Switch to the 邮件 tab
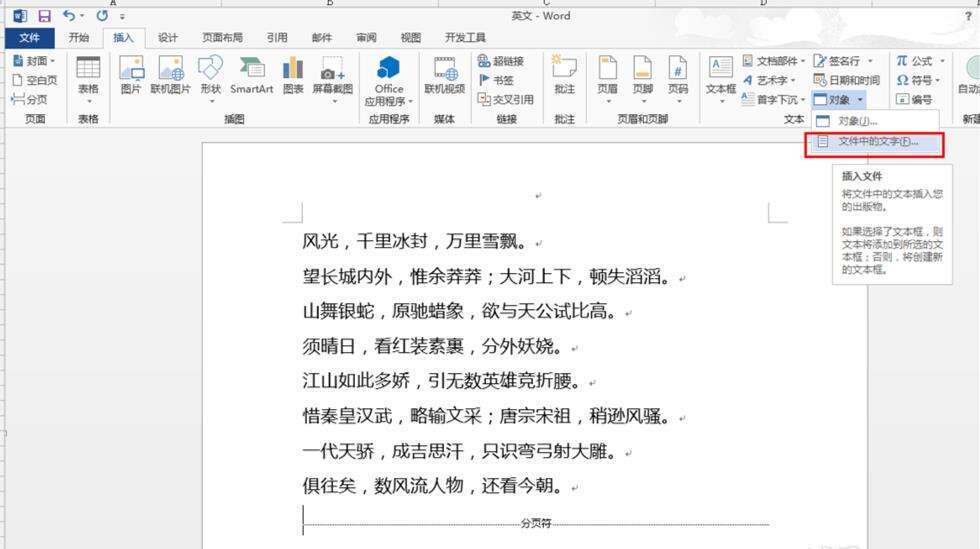The image size is (980, 549). pyautogui.click(x=322, y=38)
